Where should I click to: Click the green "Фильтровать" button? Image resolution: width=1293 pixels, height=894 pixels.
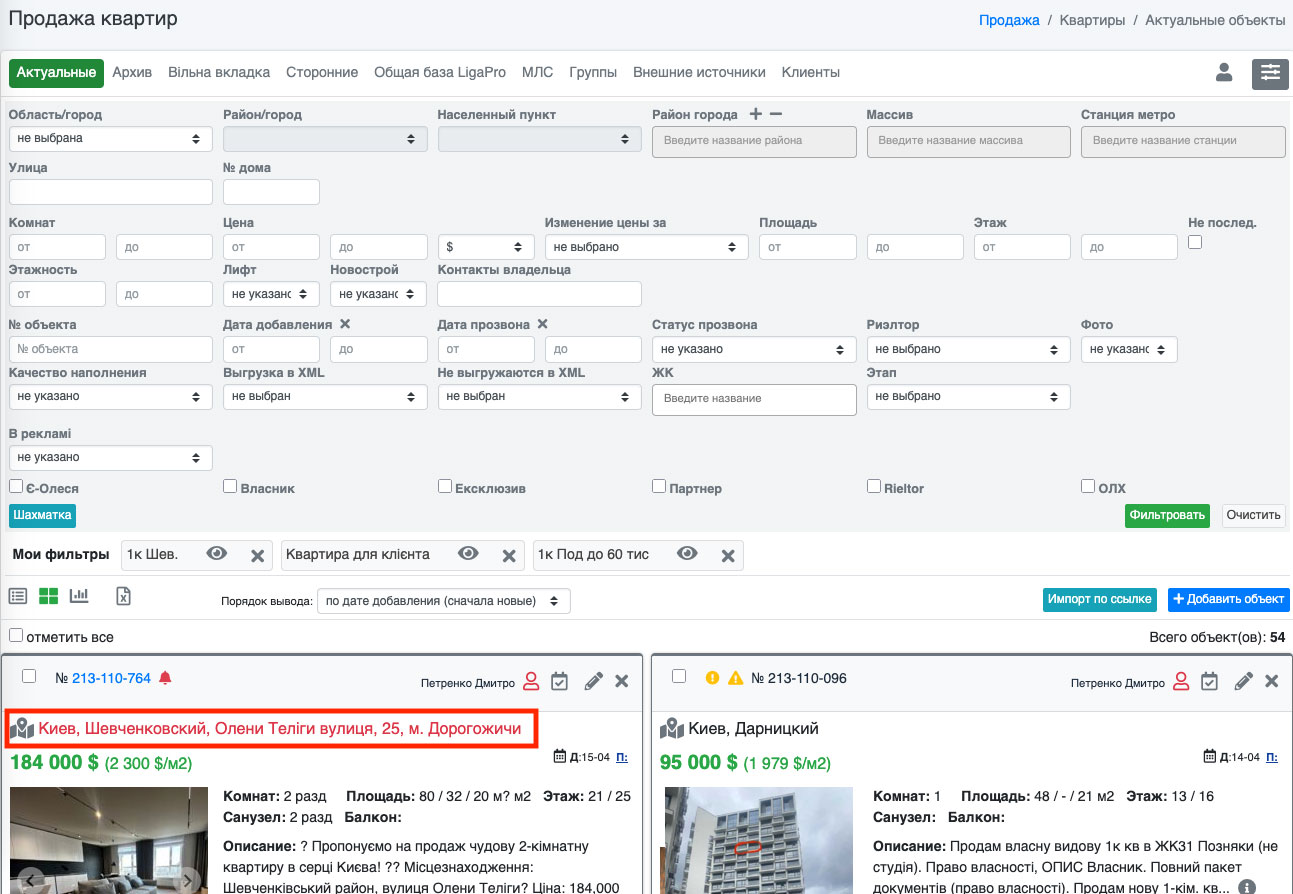(1166, 516)
